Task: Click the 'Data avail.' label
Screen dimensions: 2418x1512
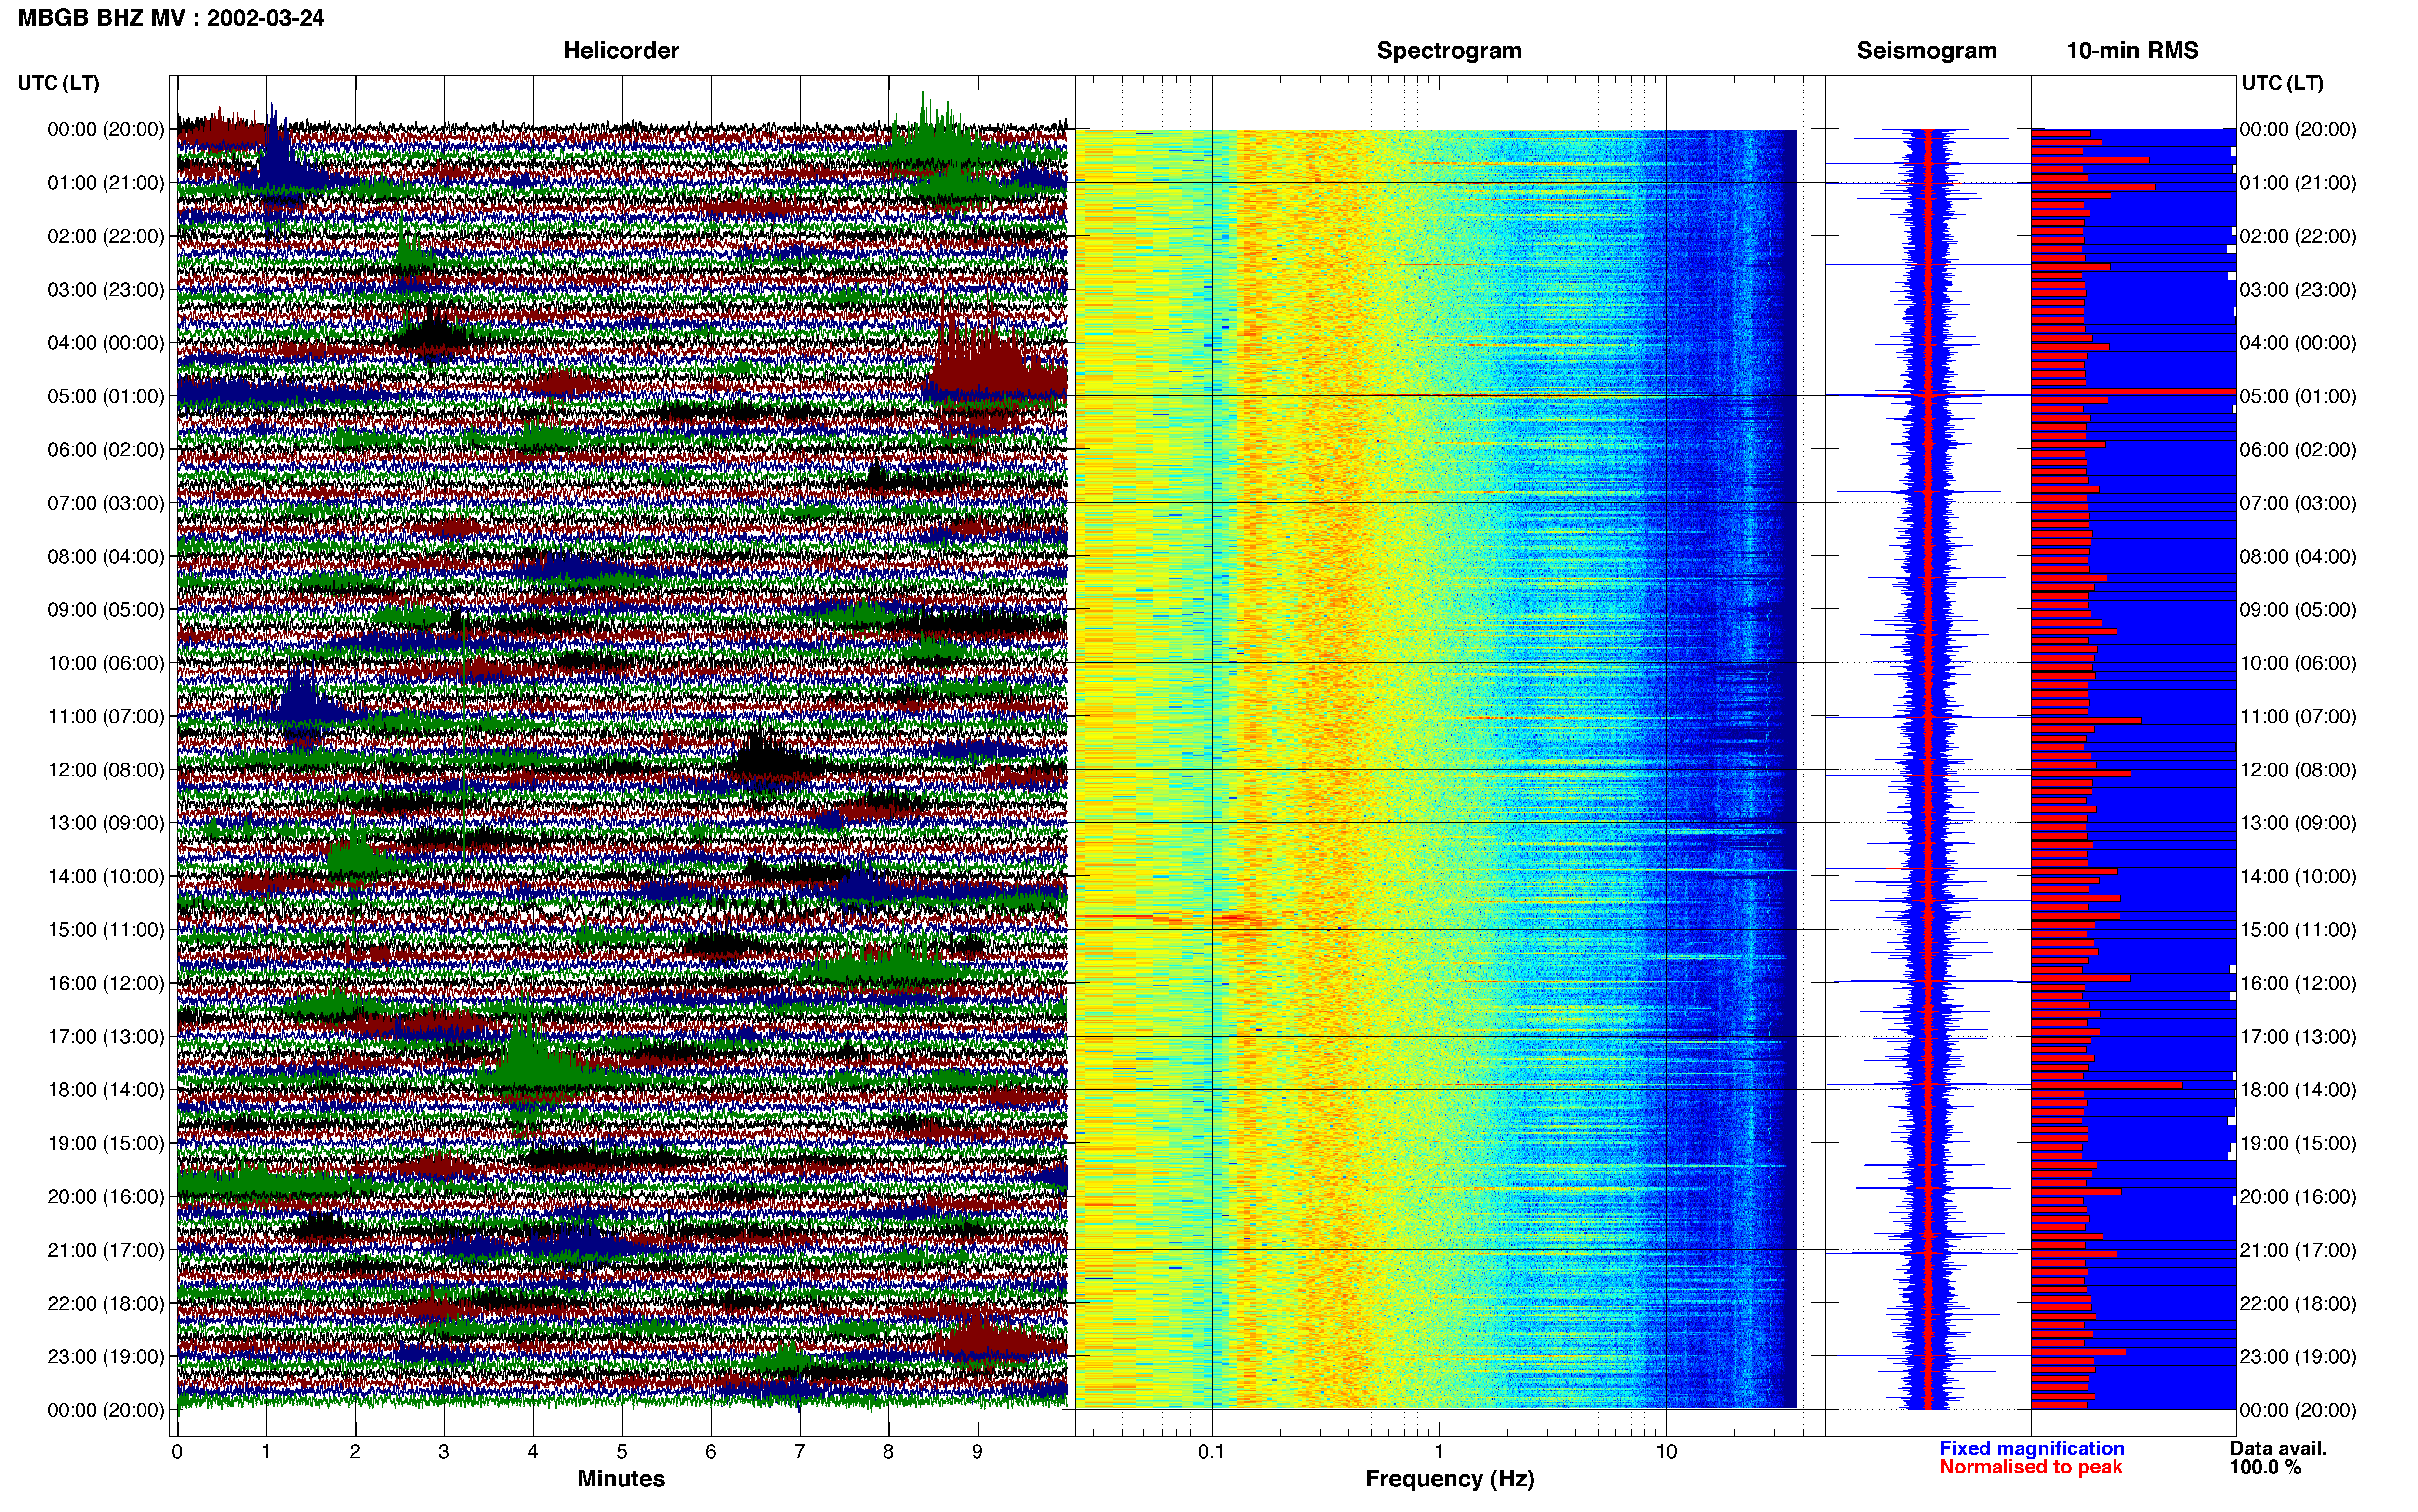Action: tap(2278, 1448)
